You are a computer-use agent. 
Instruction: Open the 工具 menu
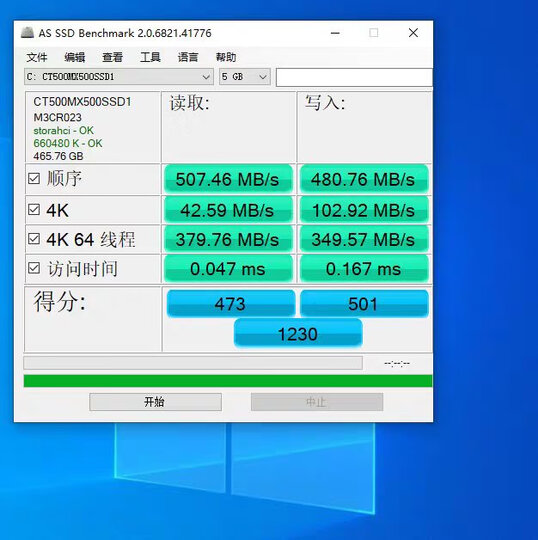coord(150,57)
